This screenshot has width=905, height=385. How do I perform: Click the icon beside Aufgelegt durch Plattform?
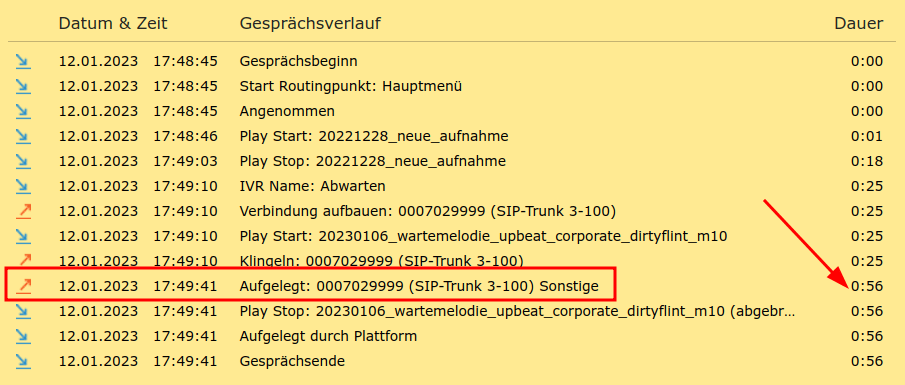(23, 337)
